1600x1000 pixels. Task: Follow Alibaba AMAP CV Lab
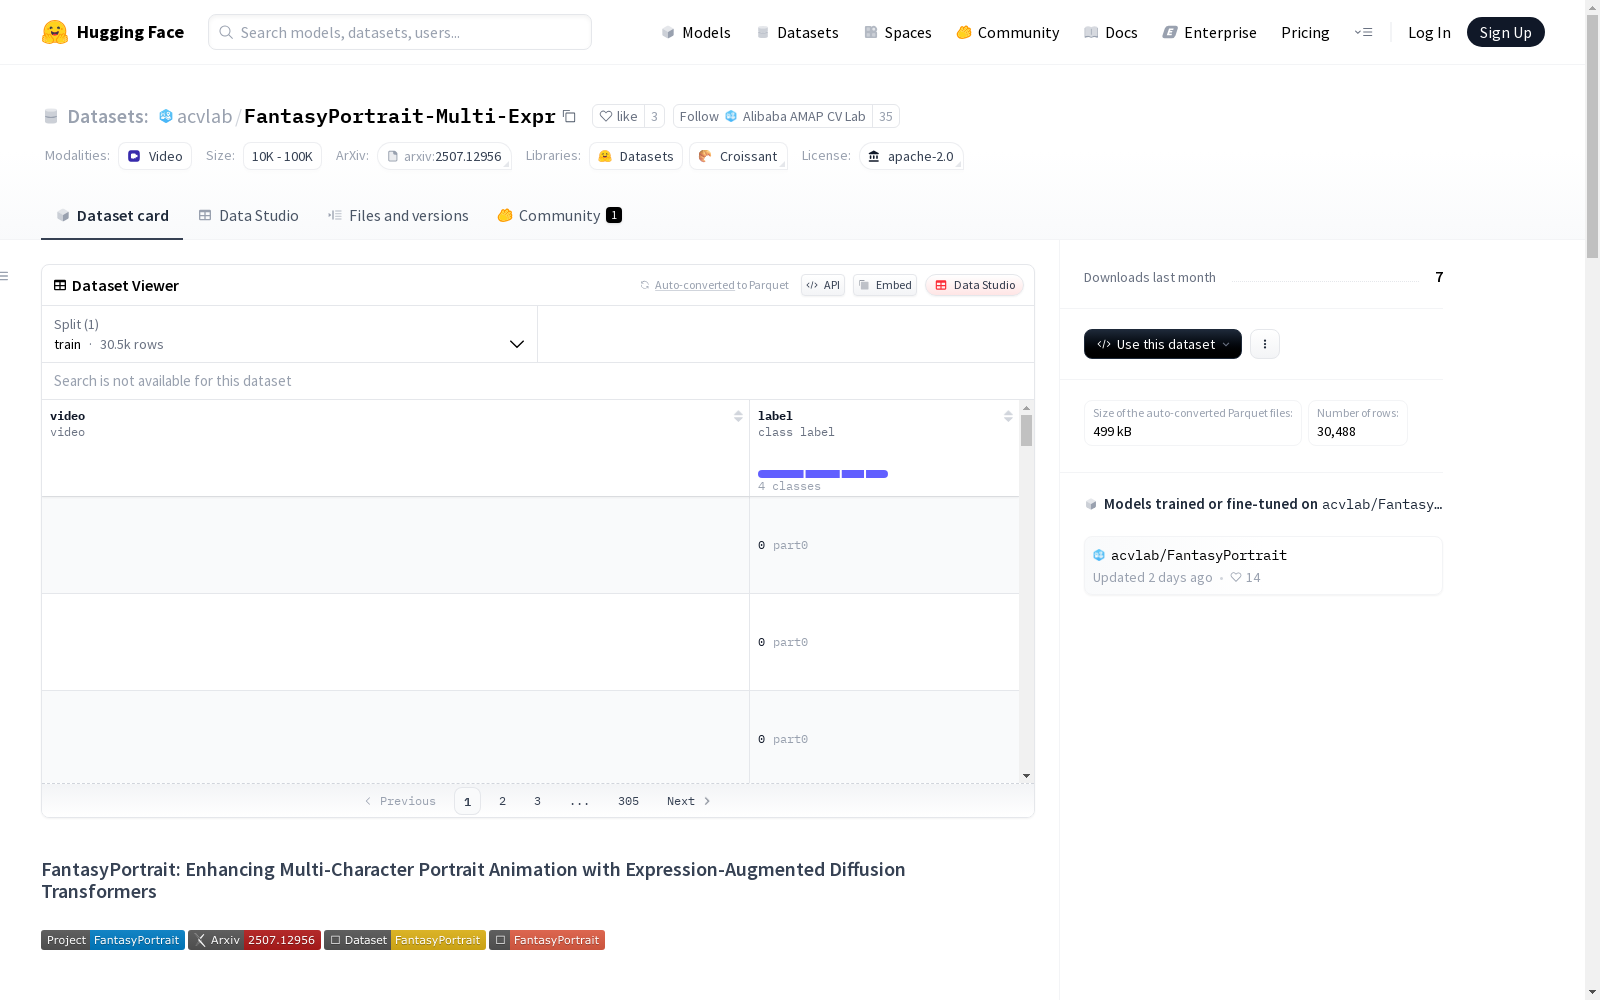click(x=772, y=116)
